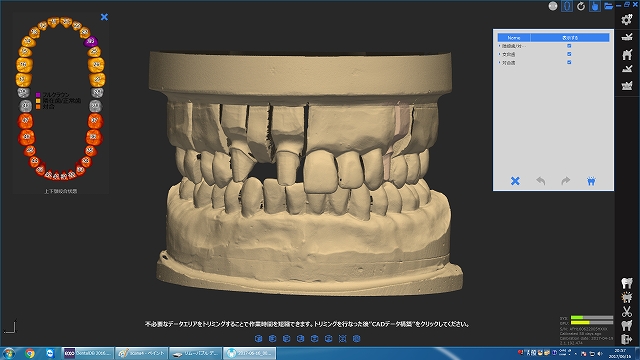
Task: Close the tooth chart panel with blue X
Action: point(104,17)
